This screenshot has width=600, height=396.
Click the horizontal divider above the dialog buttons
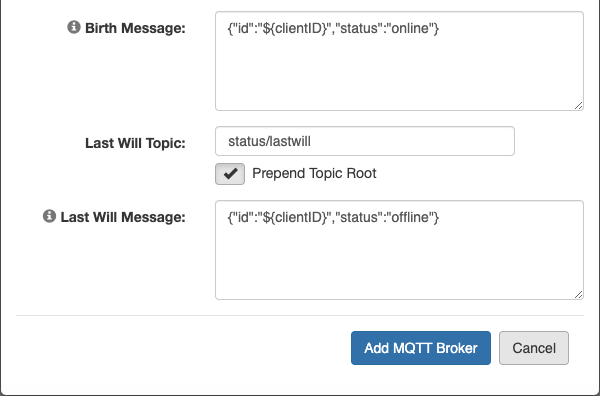pos(300,316)
